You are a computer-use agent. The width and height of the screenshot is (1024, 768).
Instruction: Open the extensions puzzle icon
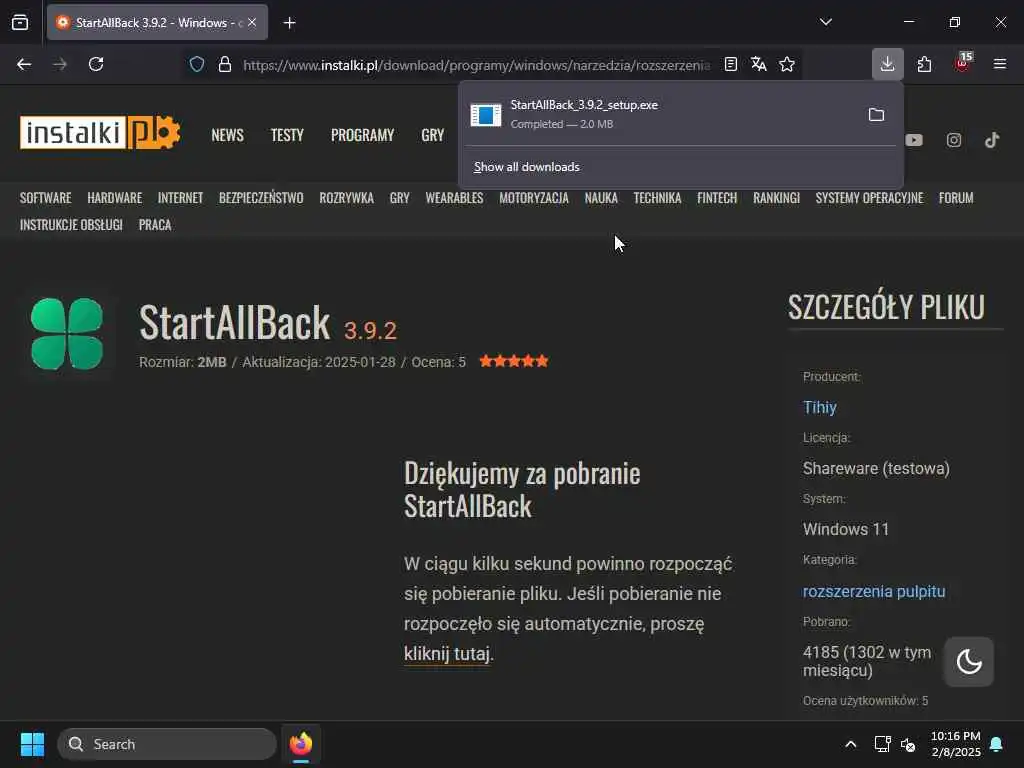coord(924,65)
